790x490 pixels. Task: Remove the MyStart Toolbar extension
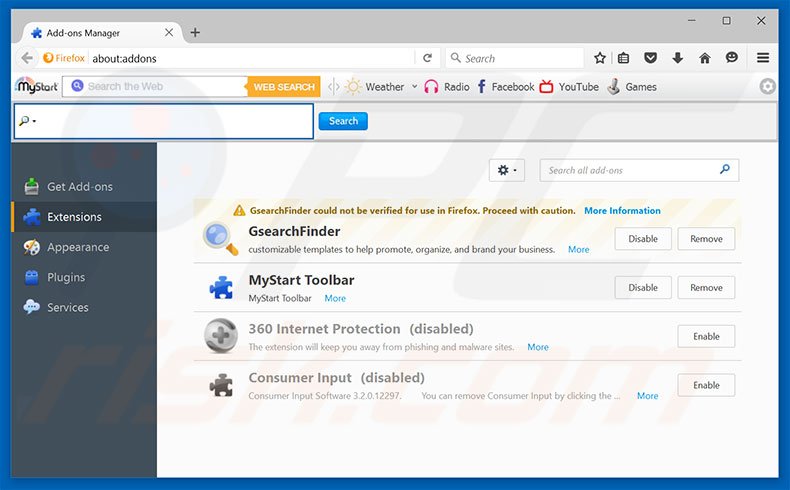[x=706, y=288]
